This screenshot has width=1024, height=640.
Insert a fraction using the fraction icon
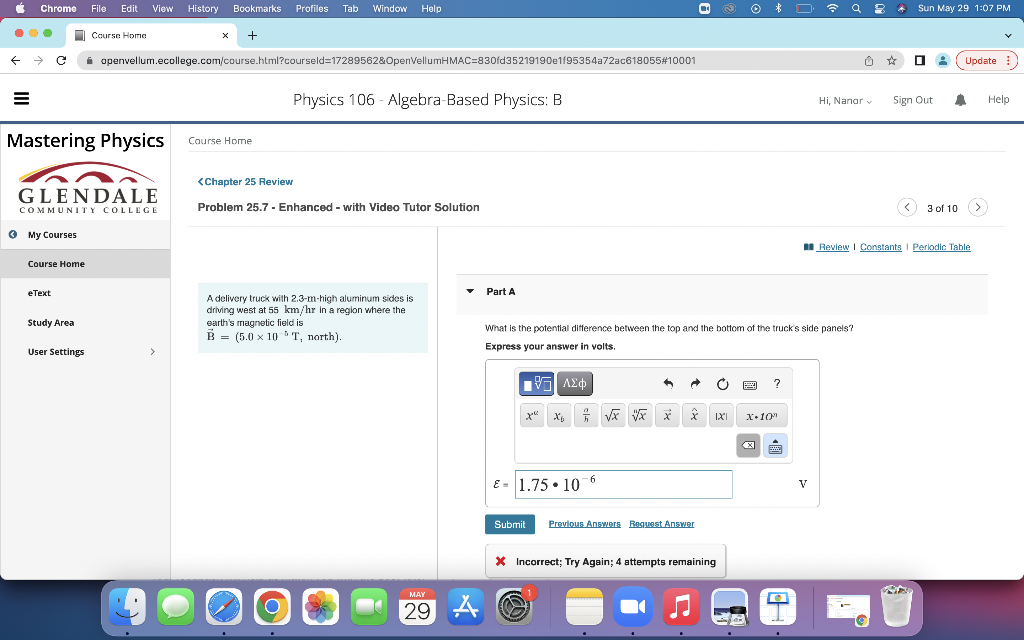coord(585,414)
